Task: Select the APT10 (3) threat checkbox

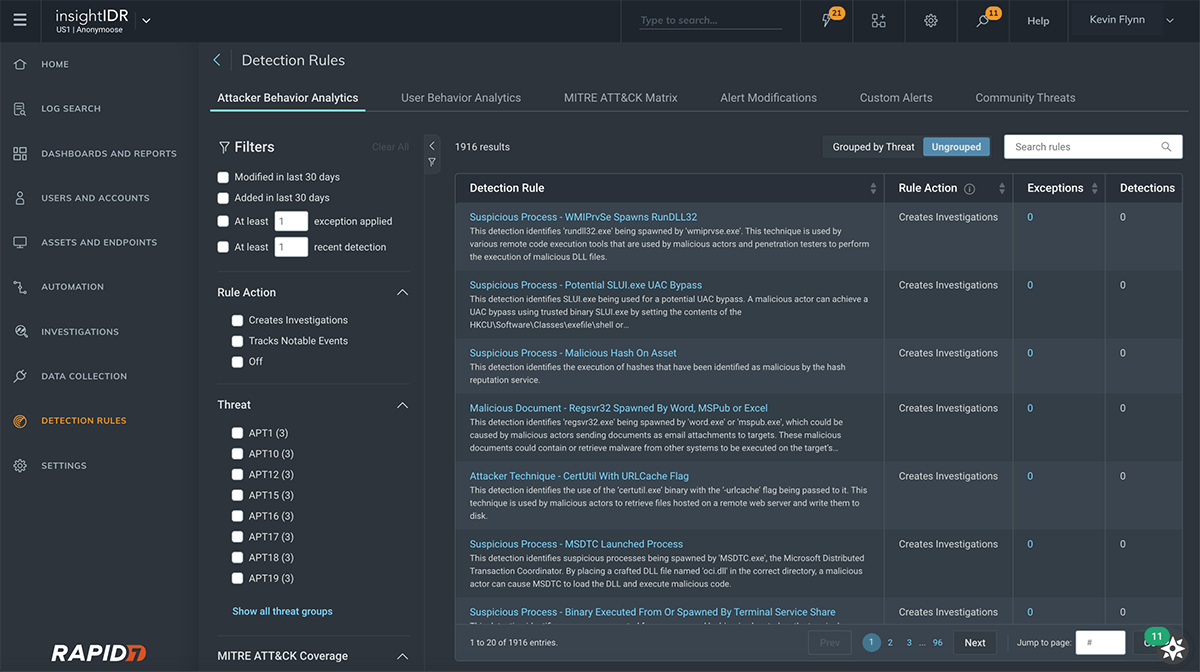Action: [237, 454]
